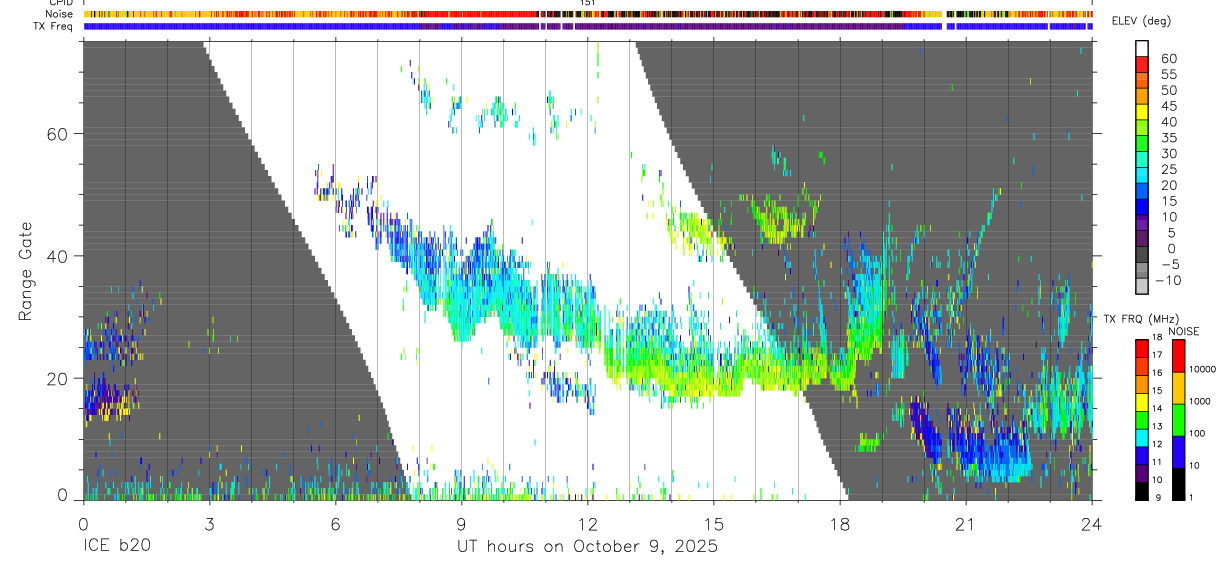This screenshot has width=1228, height=567.
Task: Click the y-axis range gate label 20
Action: (x=60, y=378)
